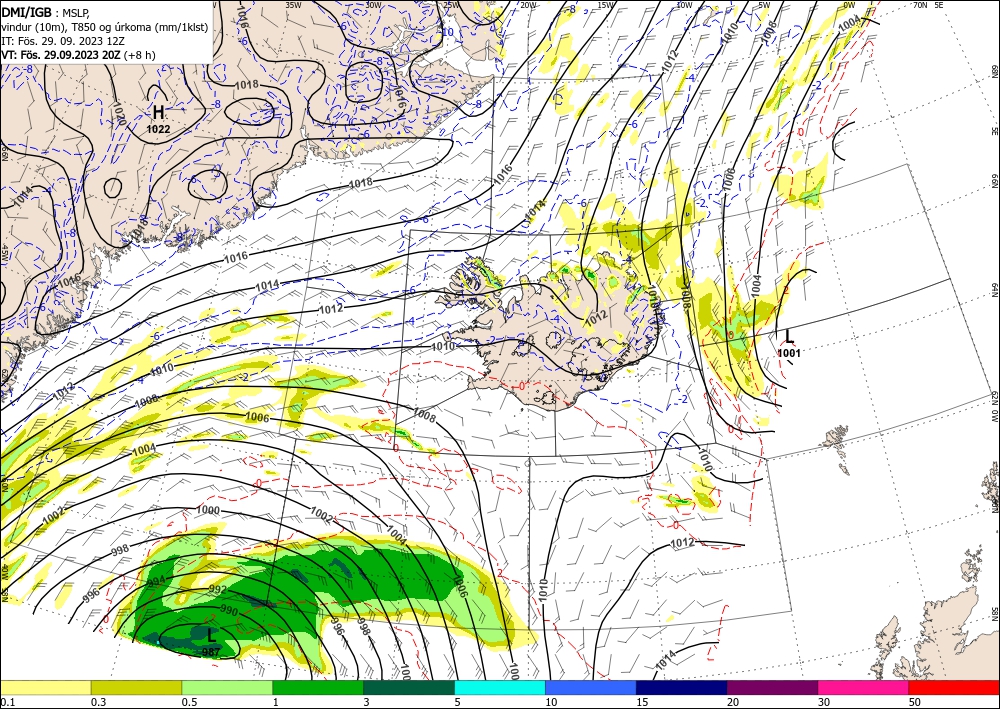This screenshot has height=709, width=1000.
Task: Click the 1022 pressure value under H
Action: click(x=158, y=129)
